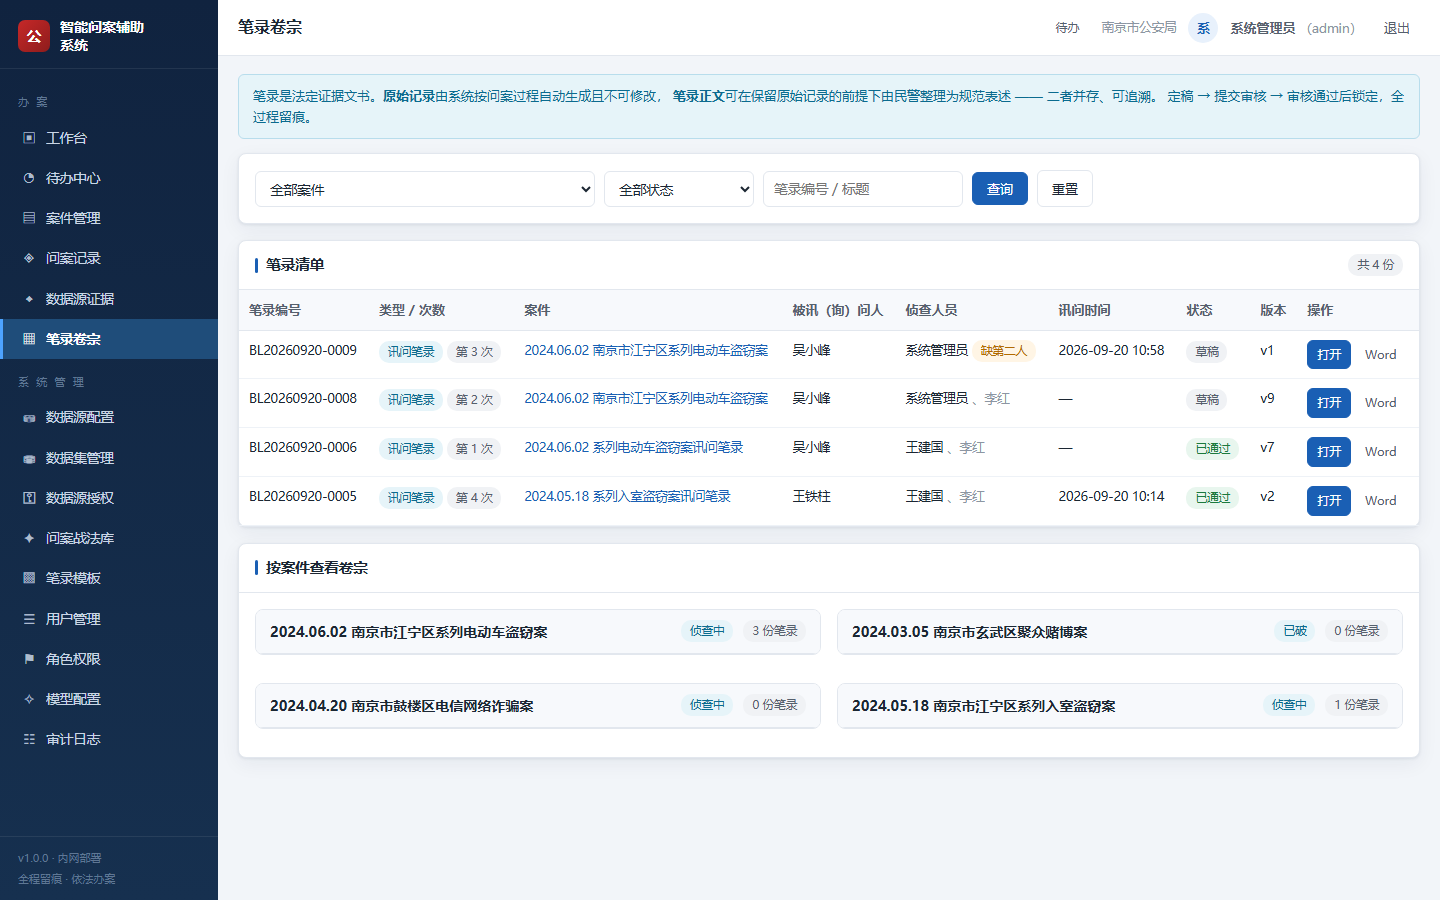Click 已通过 status in row BL20260920-0006
Screen dimensions: 1440x900
[1213, 449]
